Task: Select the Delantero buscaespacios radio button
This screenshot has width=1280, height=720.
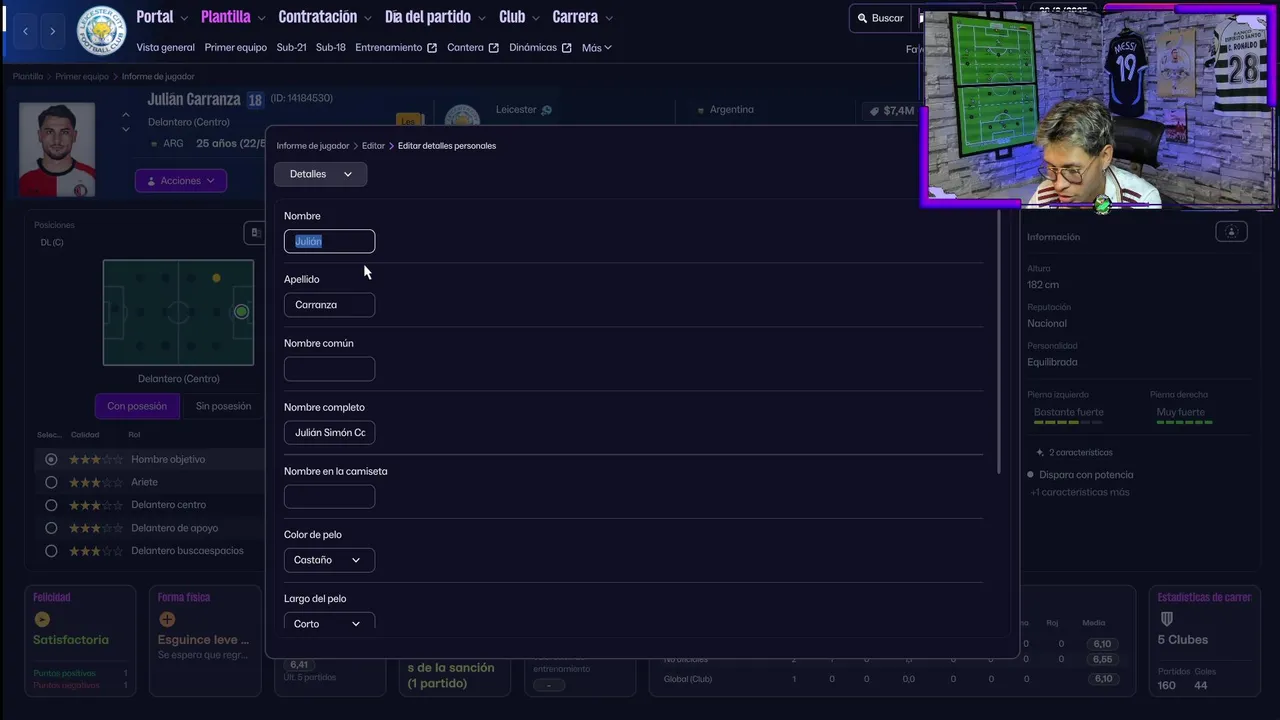Action: [x=51, y=551]
